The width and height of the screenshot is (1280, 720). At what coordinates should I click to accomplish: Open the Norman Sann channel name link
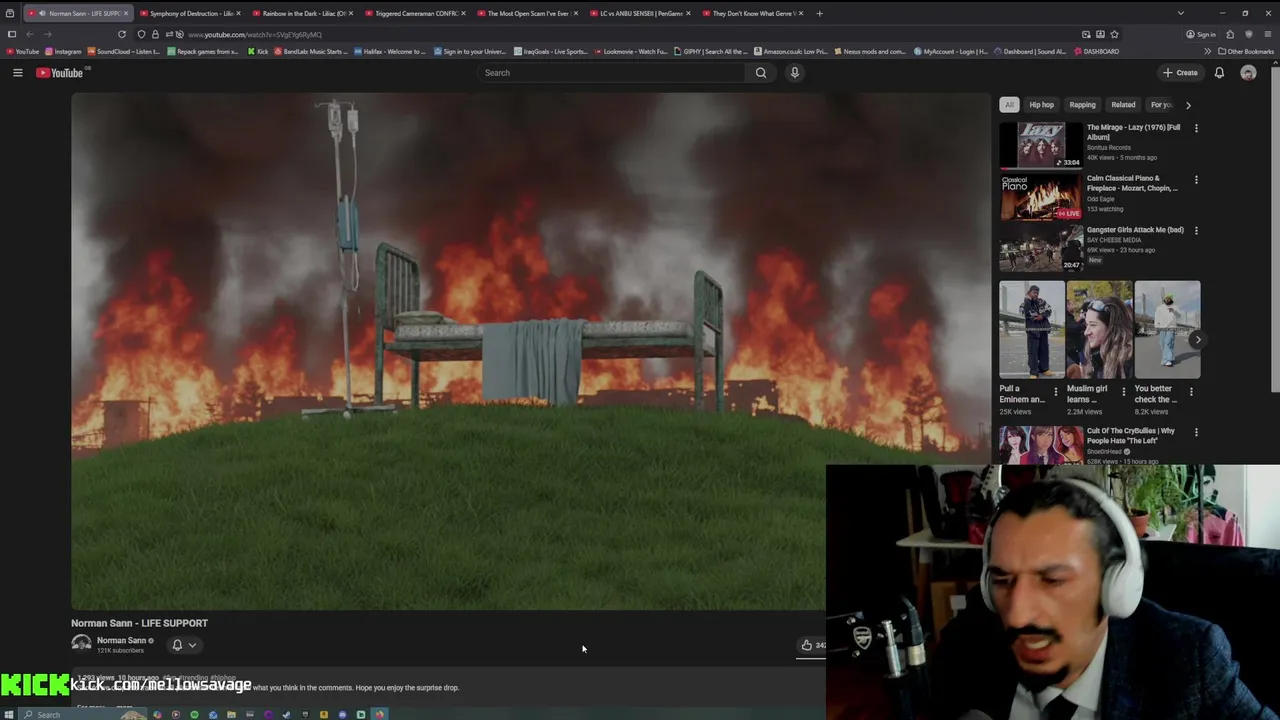[x=121, y=640]
